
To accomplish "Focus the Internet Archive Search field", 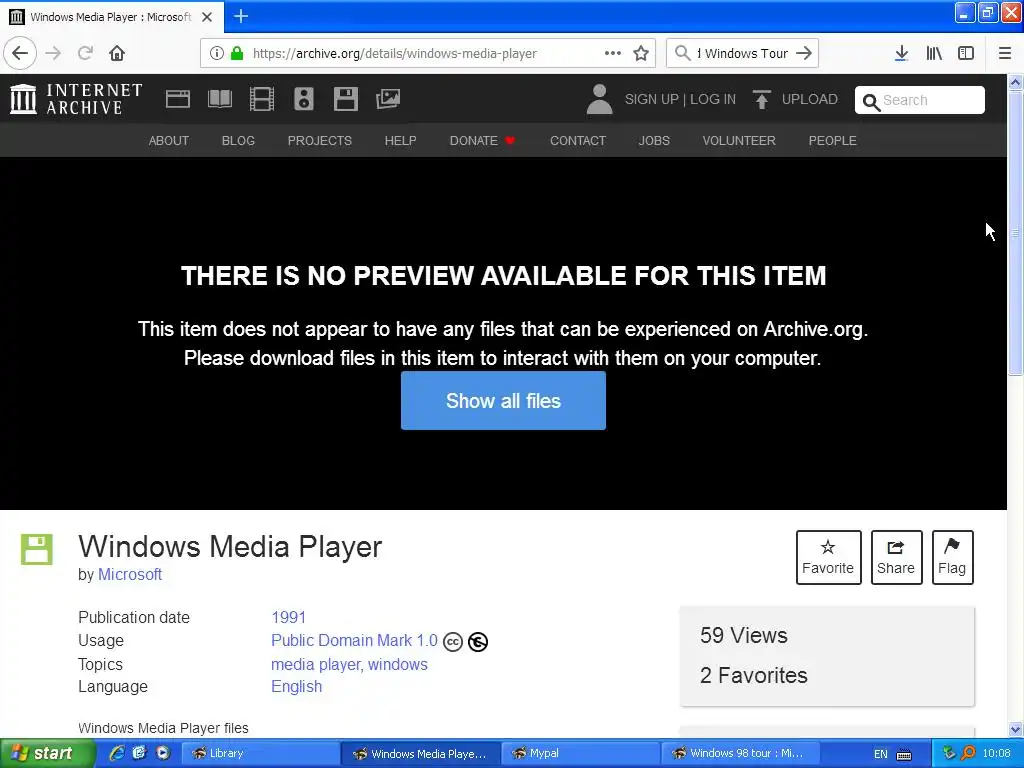I will click(920, 100).
